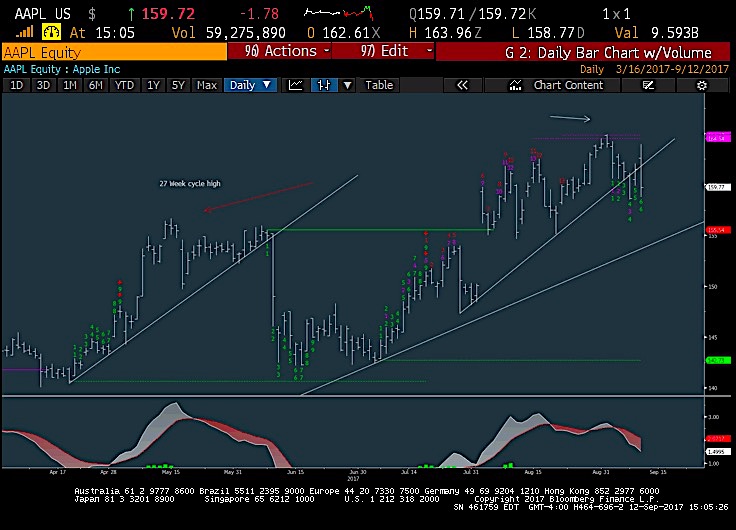Expand chart type dropdown arrow

(x=347, y=85)
